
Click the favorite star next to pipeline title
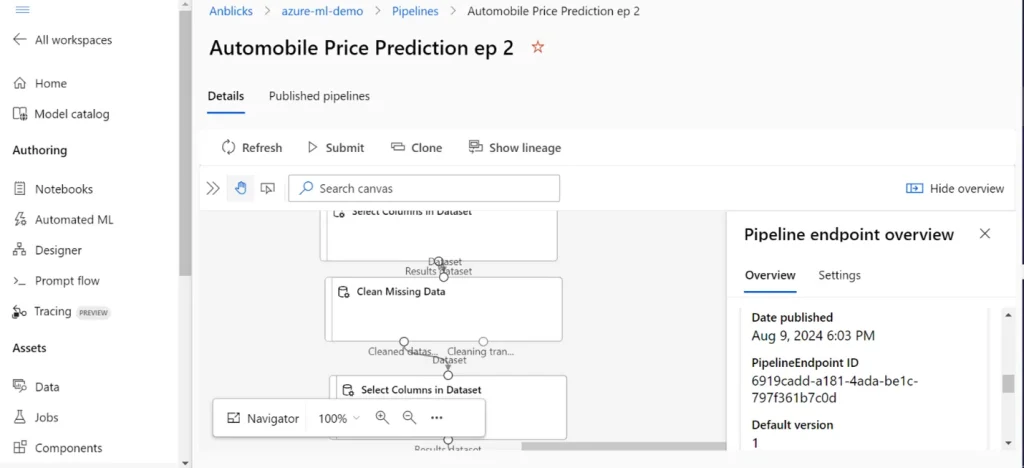click(538, 47)
